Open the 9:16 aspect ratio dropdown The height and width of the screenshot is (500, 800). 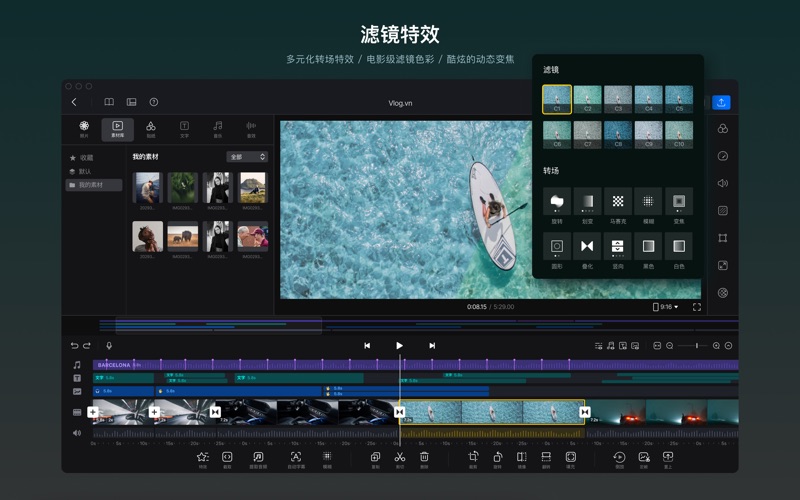[x=665, y=307]
